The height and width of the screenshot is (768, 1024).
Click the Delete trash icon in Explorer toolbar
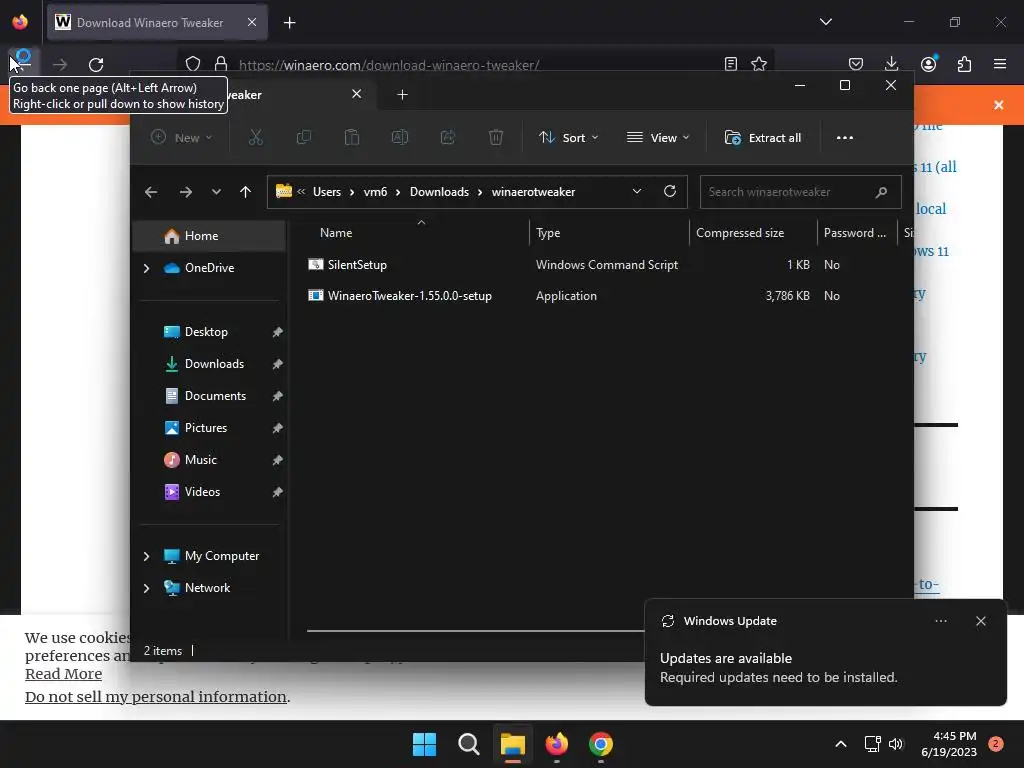(496, 138)
